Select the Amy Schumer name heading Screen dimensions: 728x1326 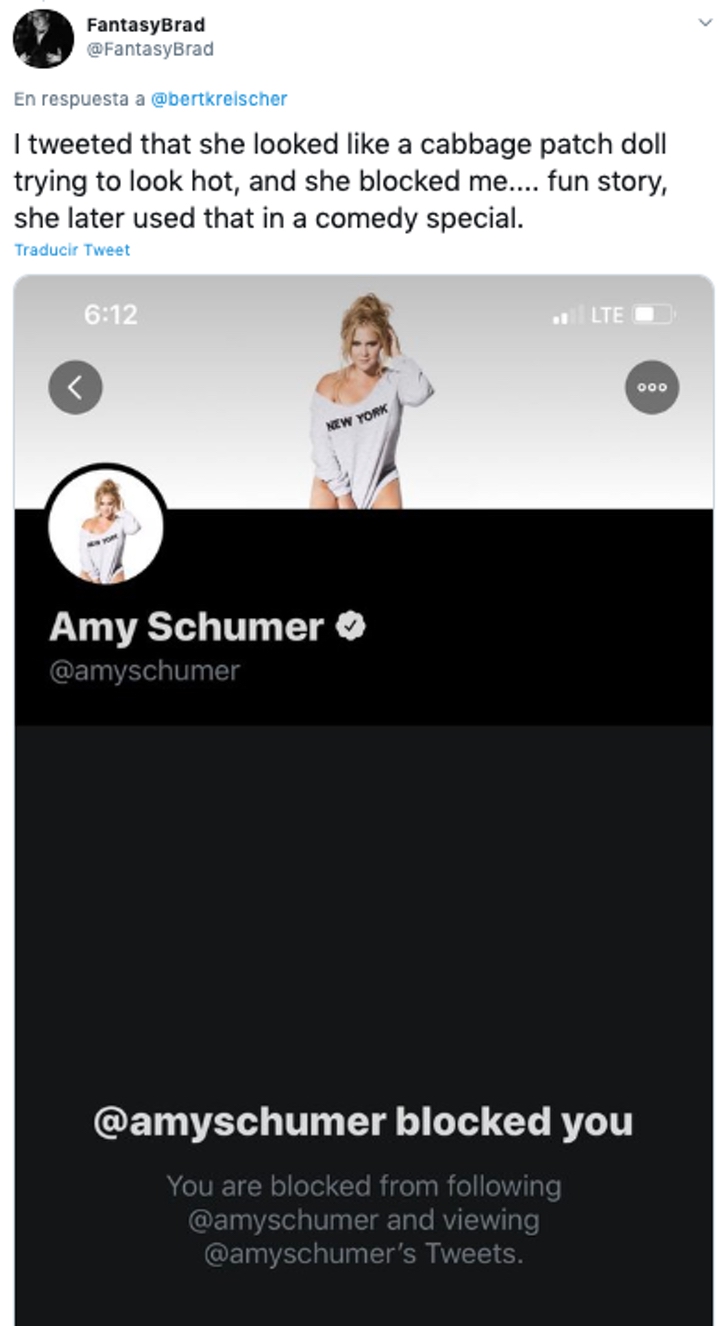point(186,627)
